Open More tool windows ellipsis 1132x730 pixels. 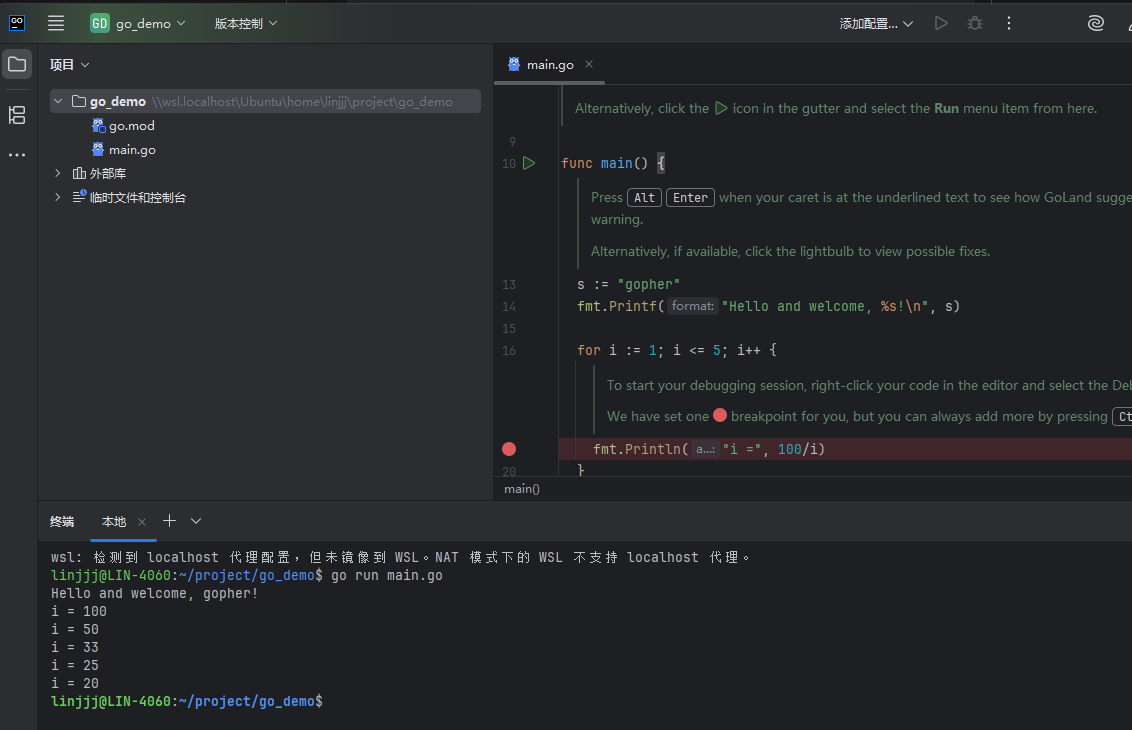tap(17, 155)
